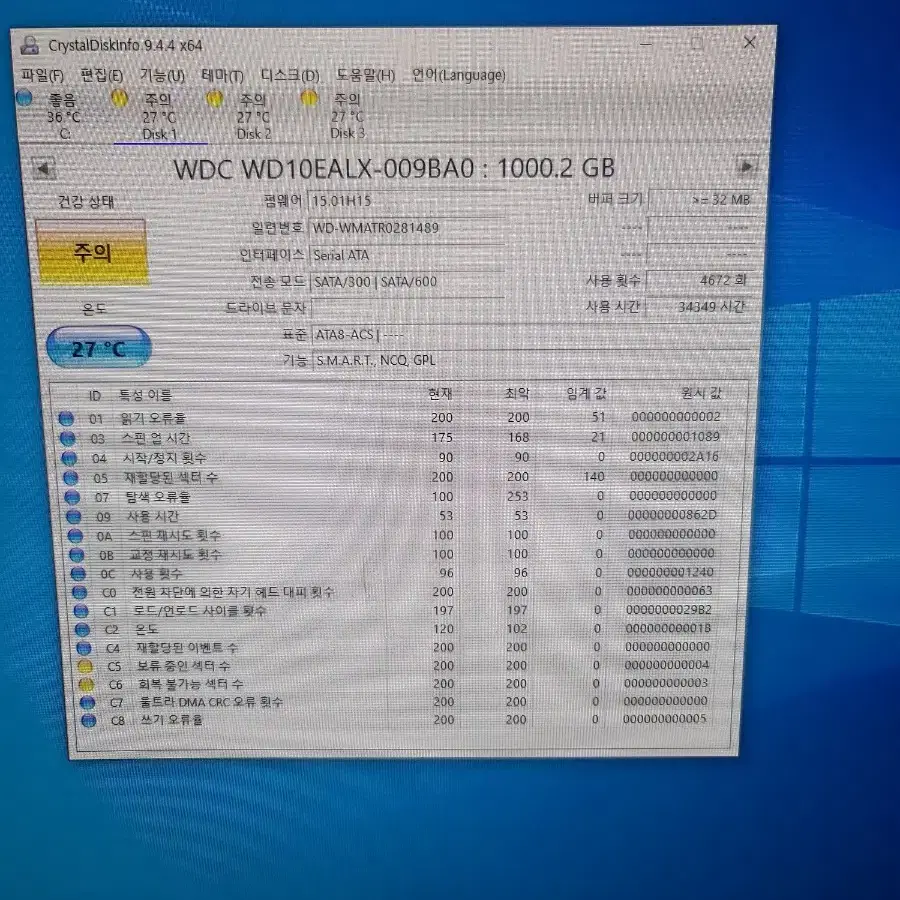Go to previous disk with left arrow
Image resolution: width=900 pixels, height=900 pixels.
(x=43, y=169)
